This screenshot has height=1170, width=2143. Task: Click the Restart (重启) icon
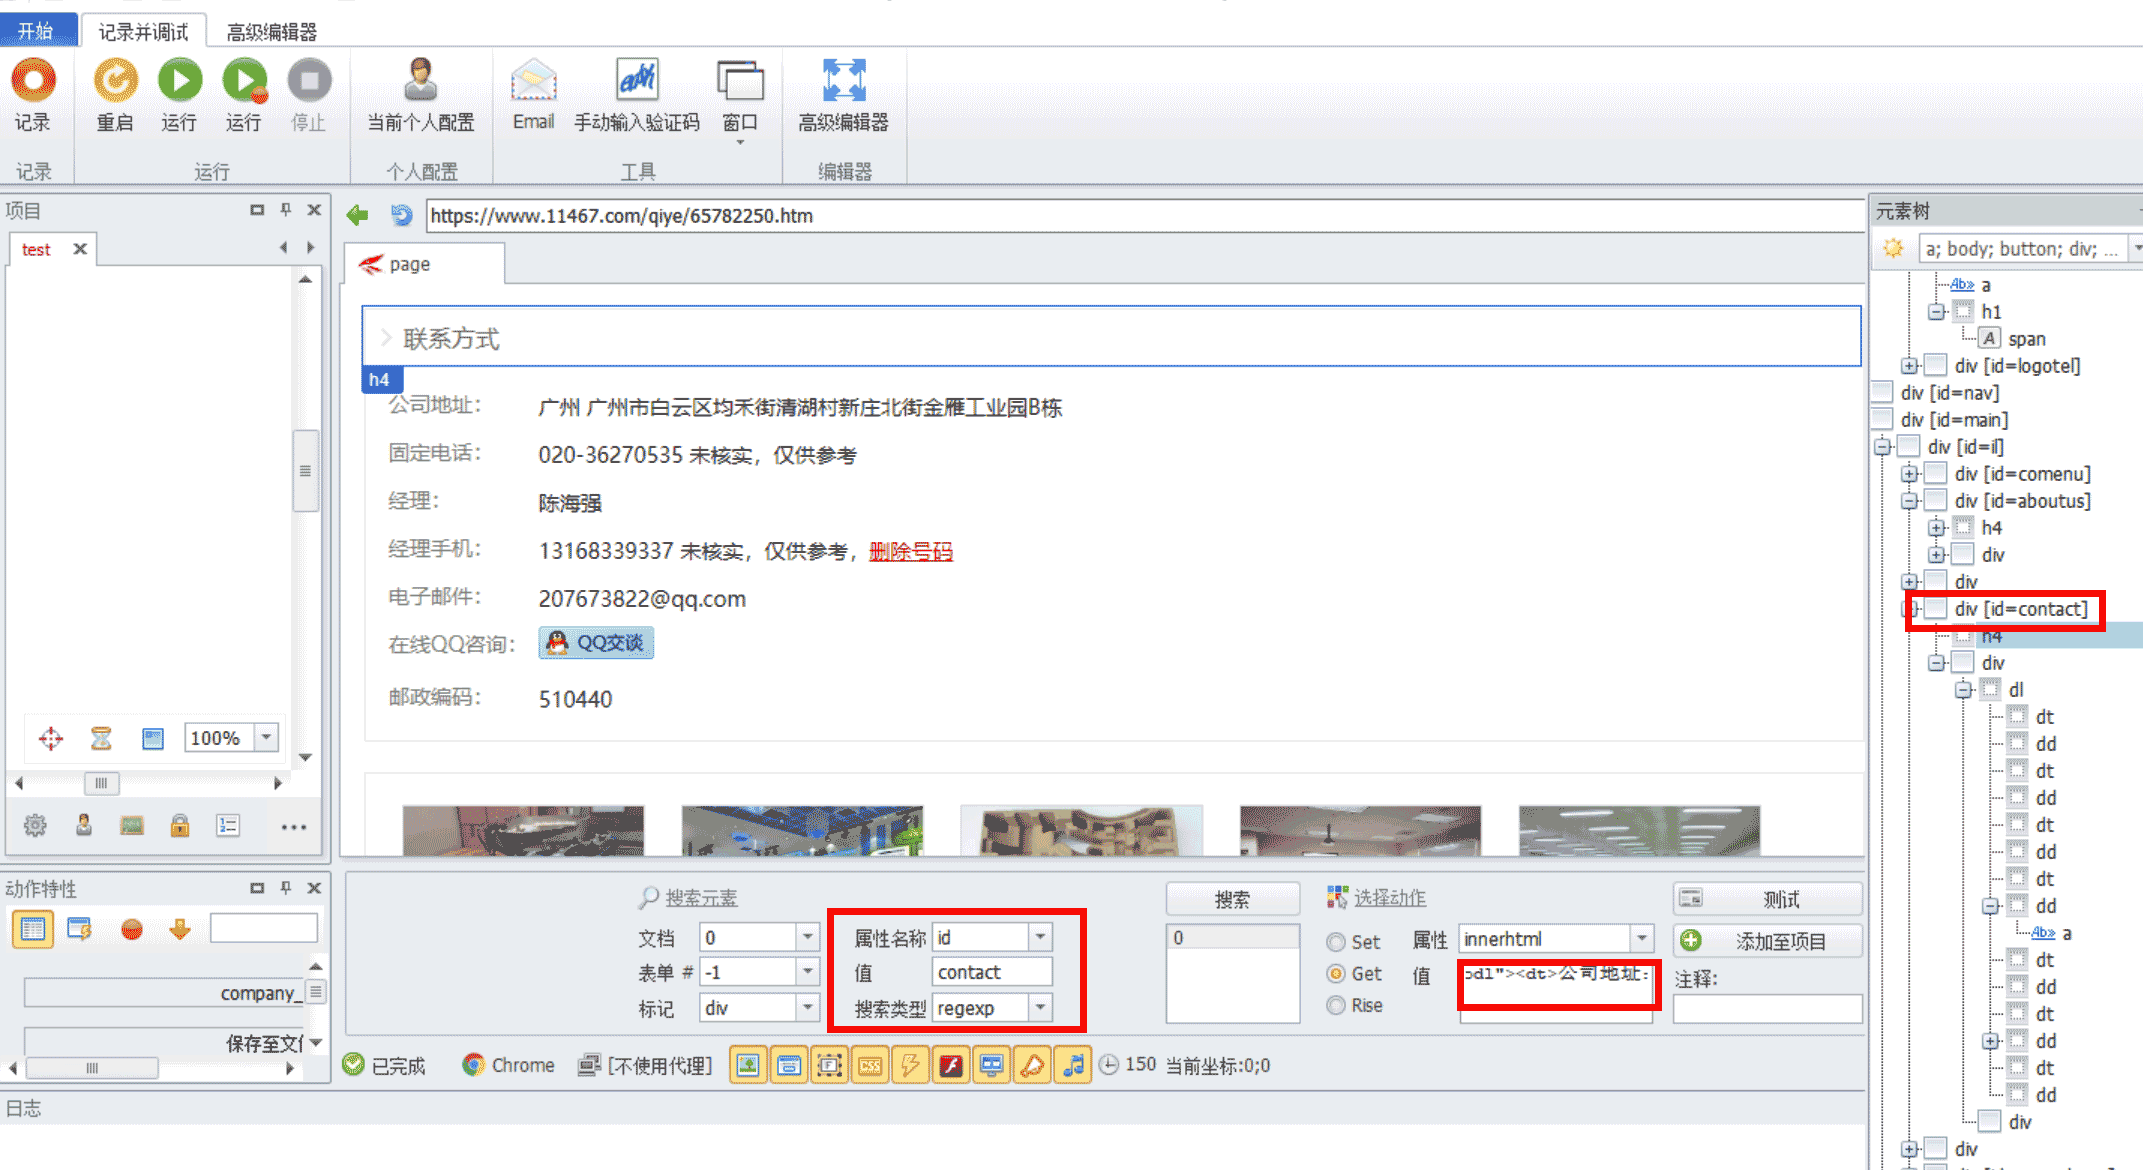pos(115,82)
